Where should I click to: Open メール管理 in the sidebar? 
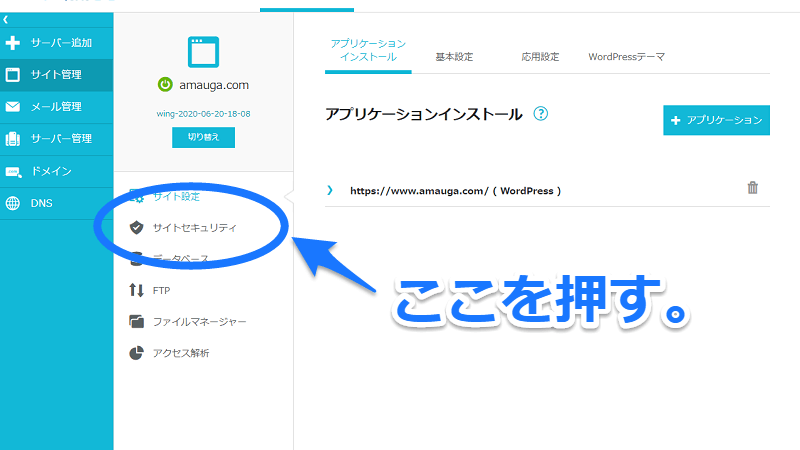pos(56,107)
